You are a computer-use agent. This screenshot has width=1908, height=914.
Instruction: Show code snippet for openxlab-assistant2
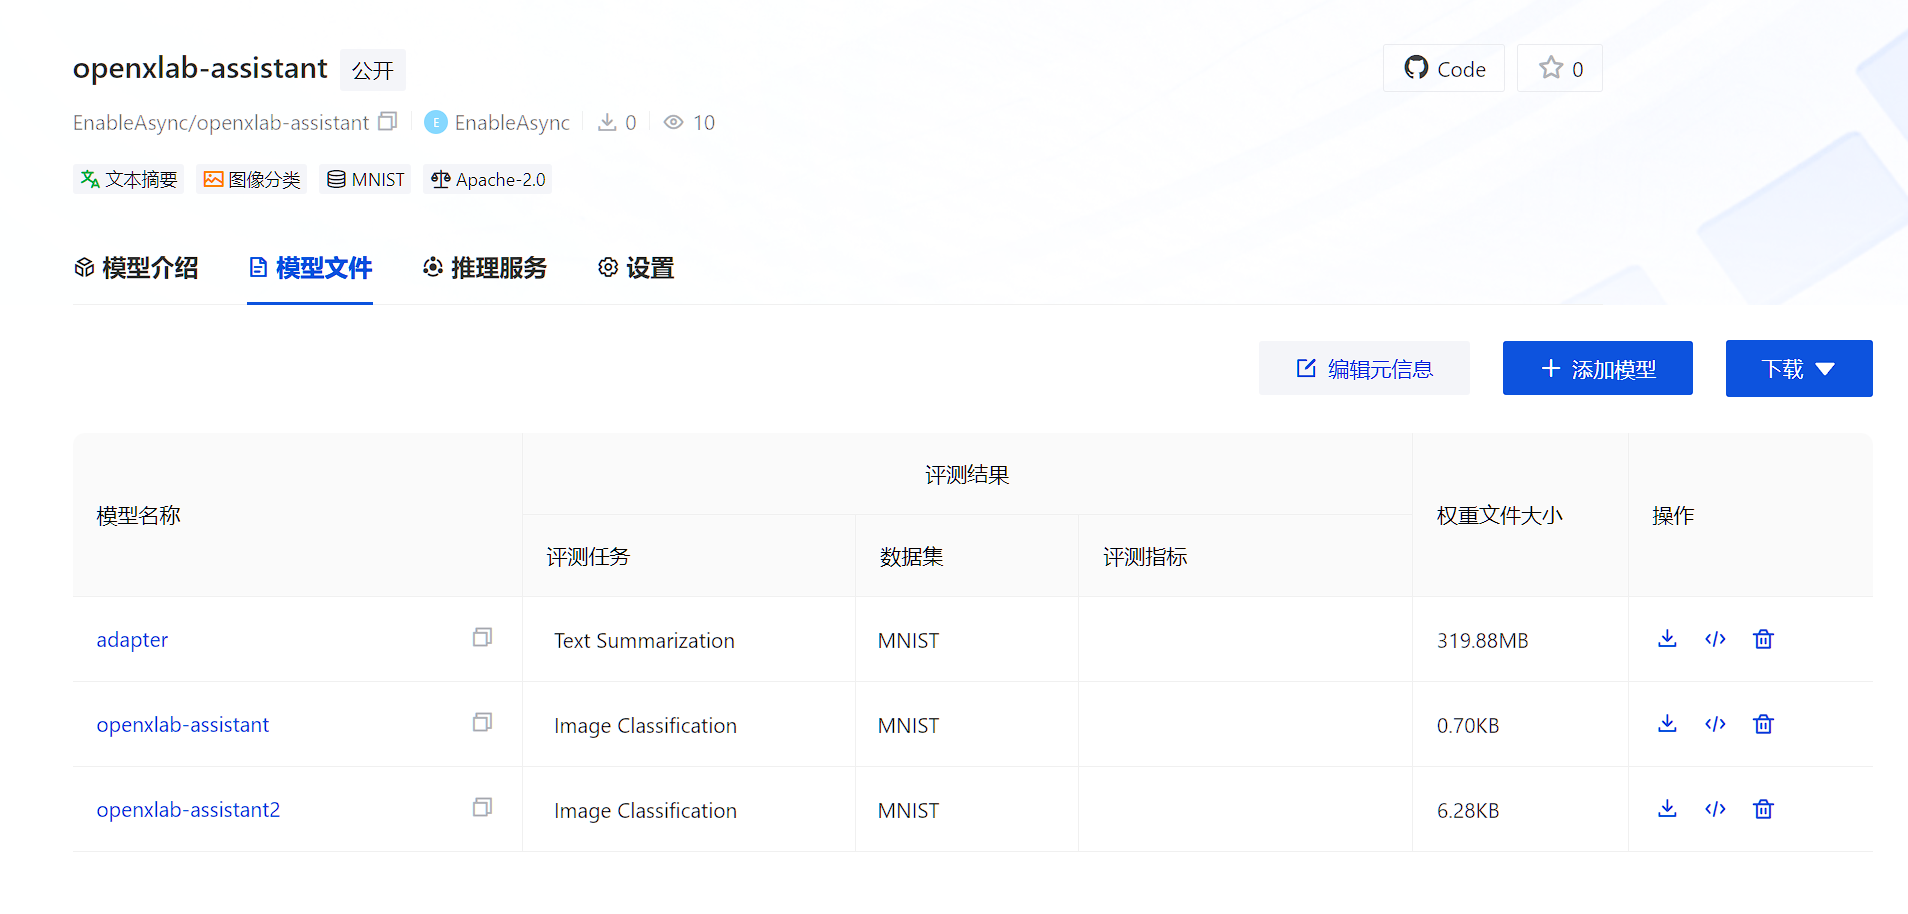(1715, 809)
